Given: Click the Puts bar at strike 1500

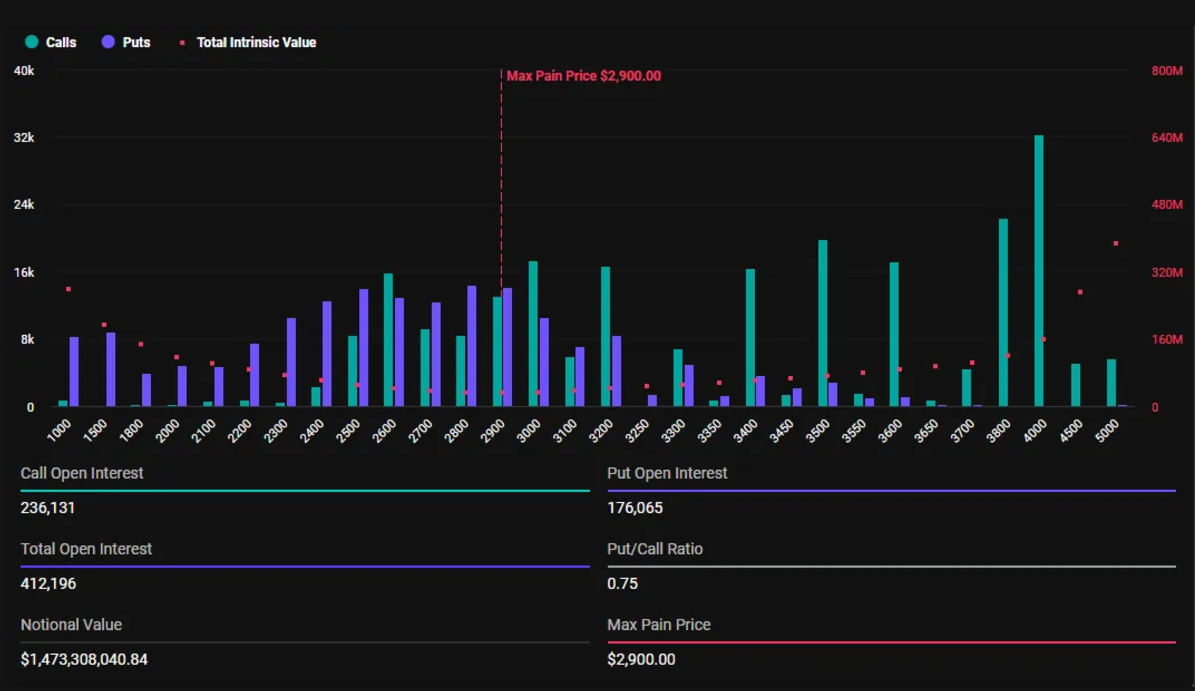Looking at the screenshot, I should pos(111,369).
